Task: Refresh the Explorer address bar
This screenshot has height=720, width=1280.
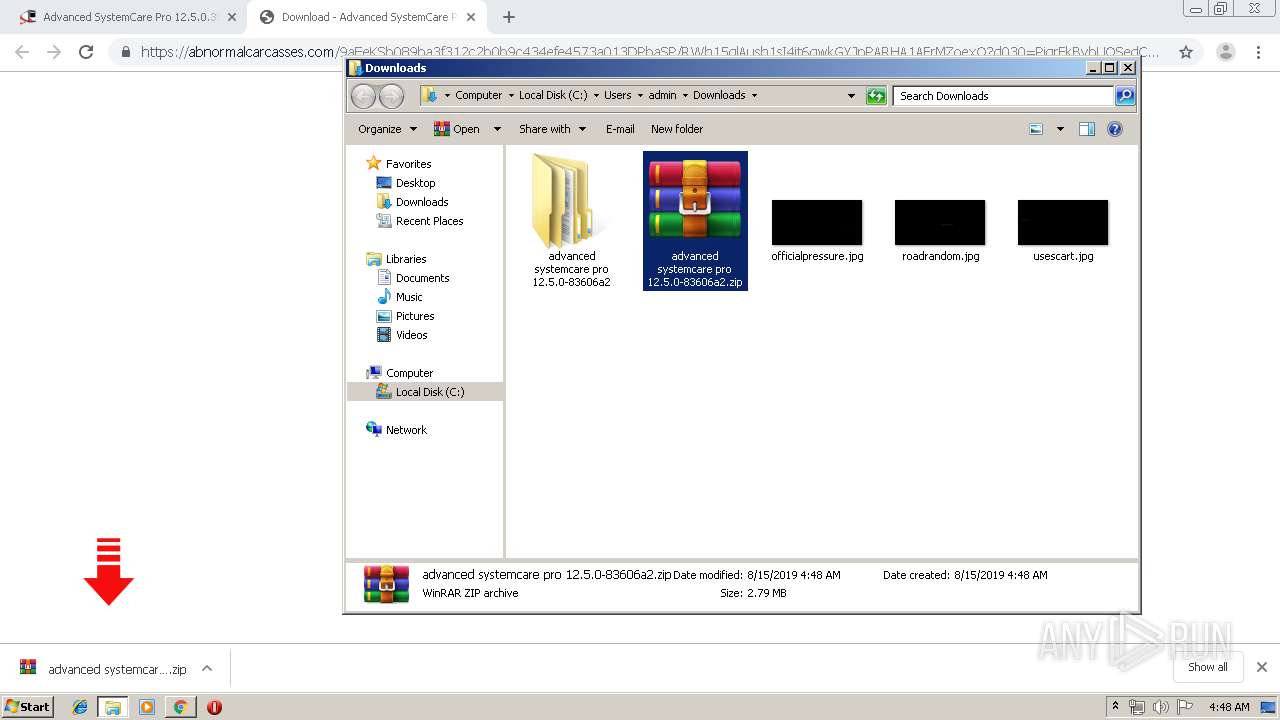Action: (876, 96)
